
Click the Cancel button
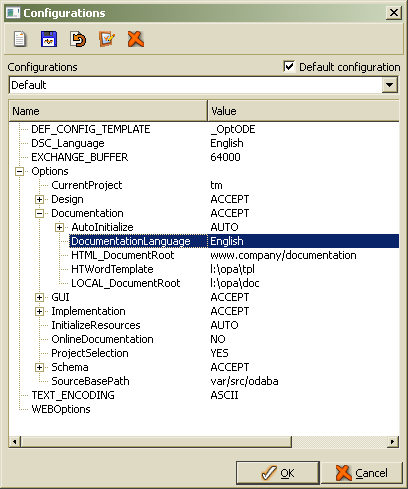(x=362, y=473)
